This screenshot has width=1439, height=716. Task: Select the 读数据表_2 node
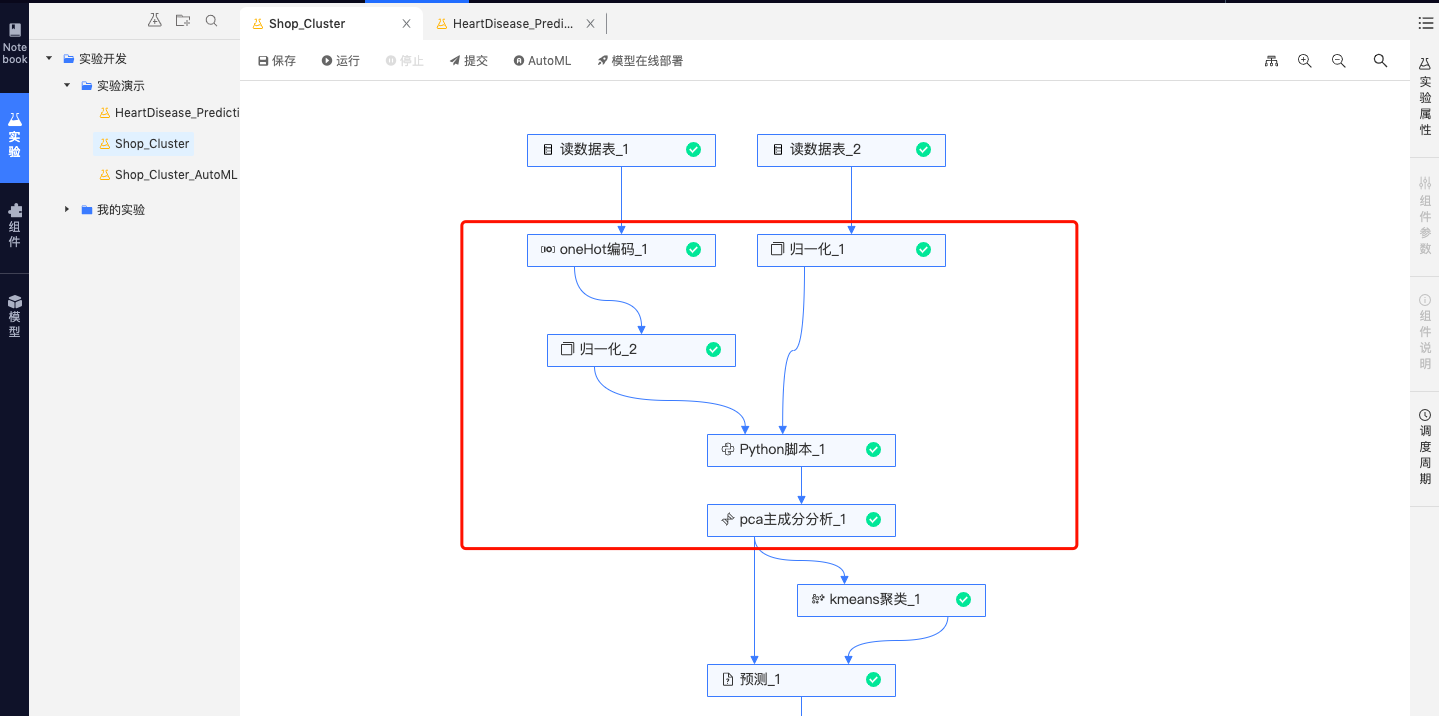(x=851, y=150)
